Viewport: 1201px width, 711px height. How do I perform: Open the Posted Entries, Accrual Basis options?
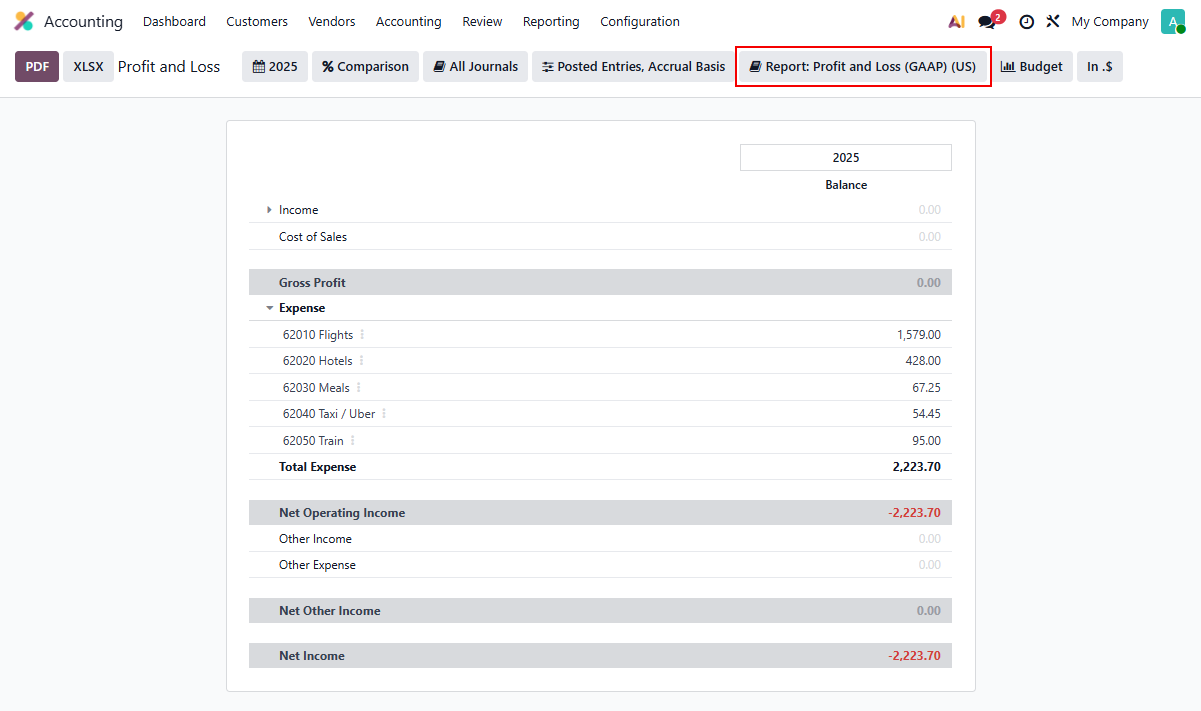(x=633, y=67)
